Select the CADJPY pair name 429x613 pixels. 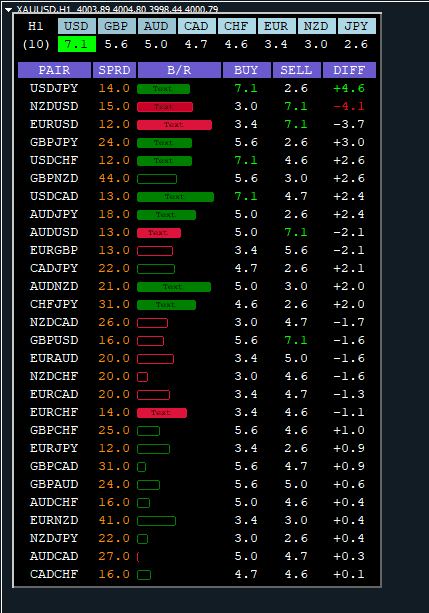54,268
